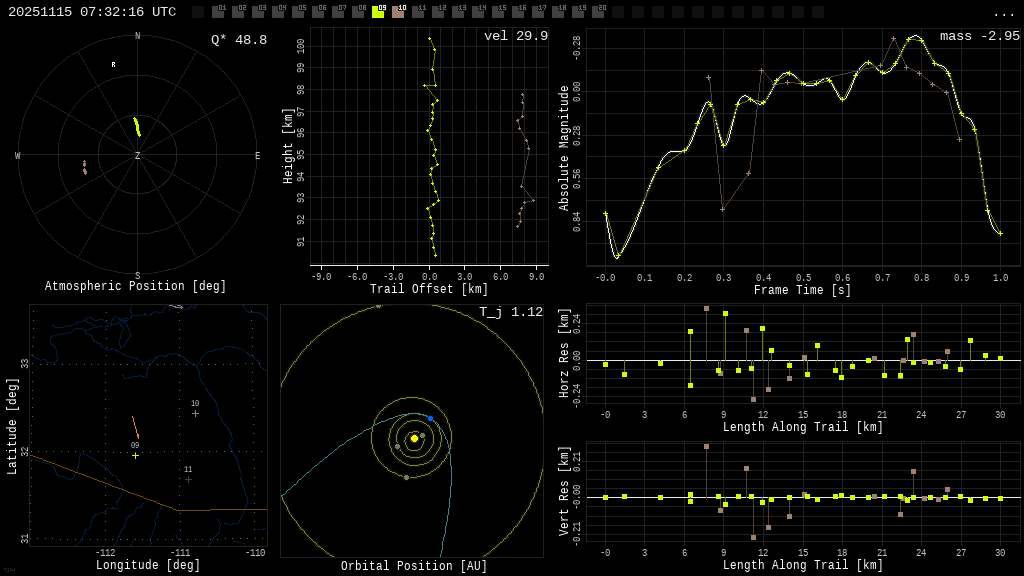
Task: Click the Orbital Position [AU] label
Action: pos(414,566)
